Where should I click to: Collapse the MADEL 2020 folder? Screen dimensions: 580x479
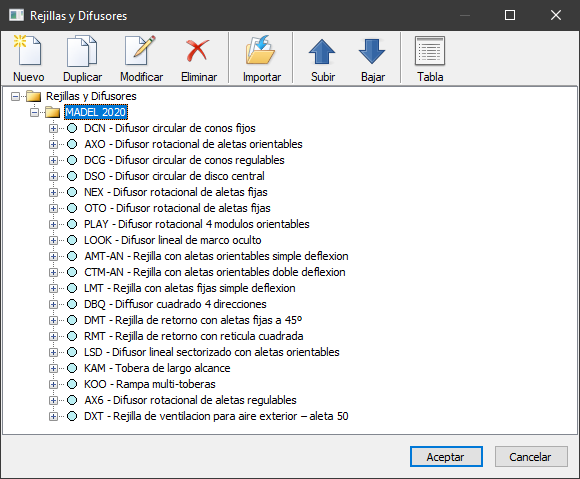pyautogui.click(x=34, y=112)
